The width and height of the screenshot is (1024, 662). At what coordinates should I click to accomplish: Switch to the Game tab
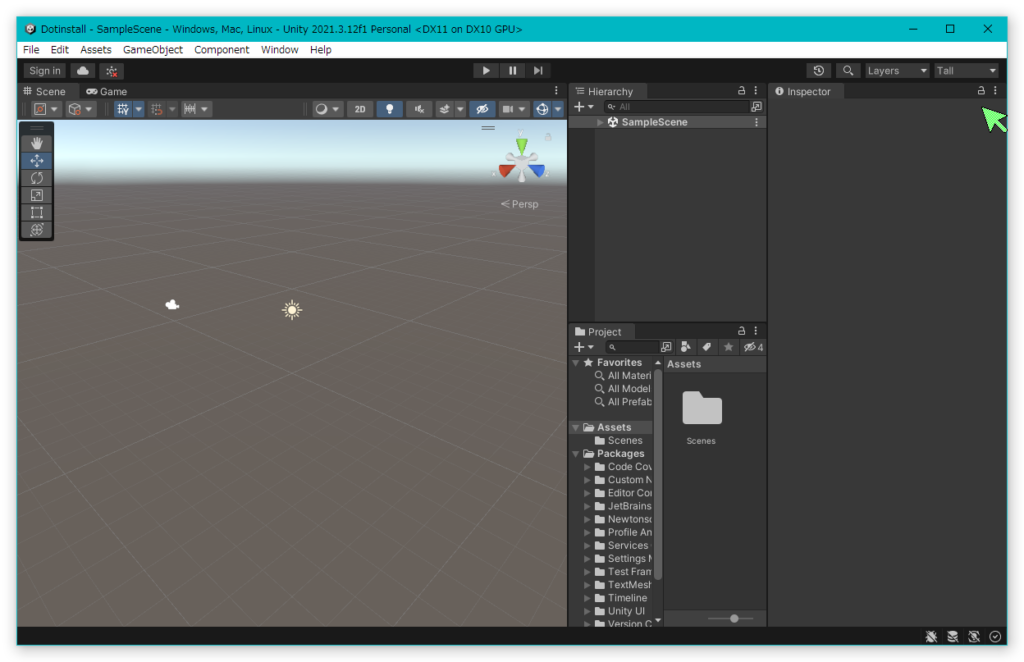click(x=107, y=91)
